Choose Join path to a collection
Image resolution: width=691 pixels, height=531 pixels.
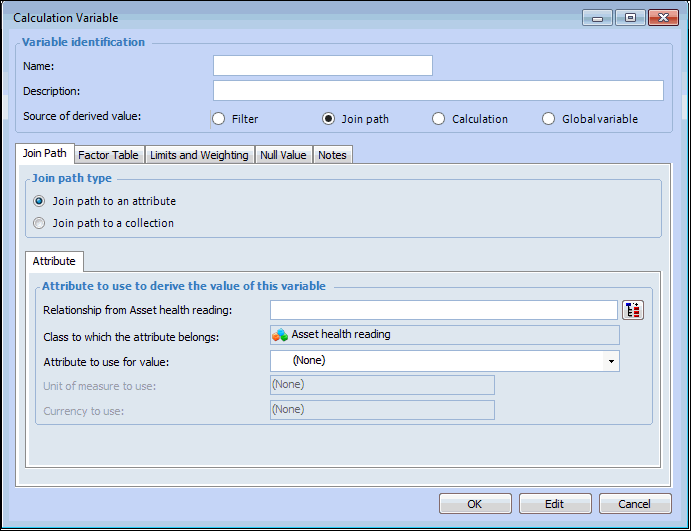[40, 223]
